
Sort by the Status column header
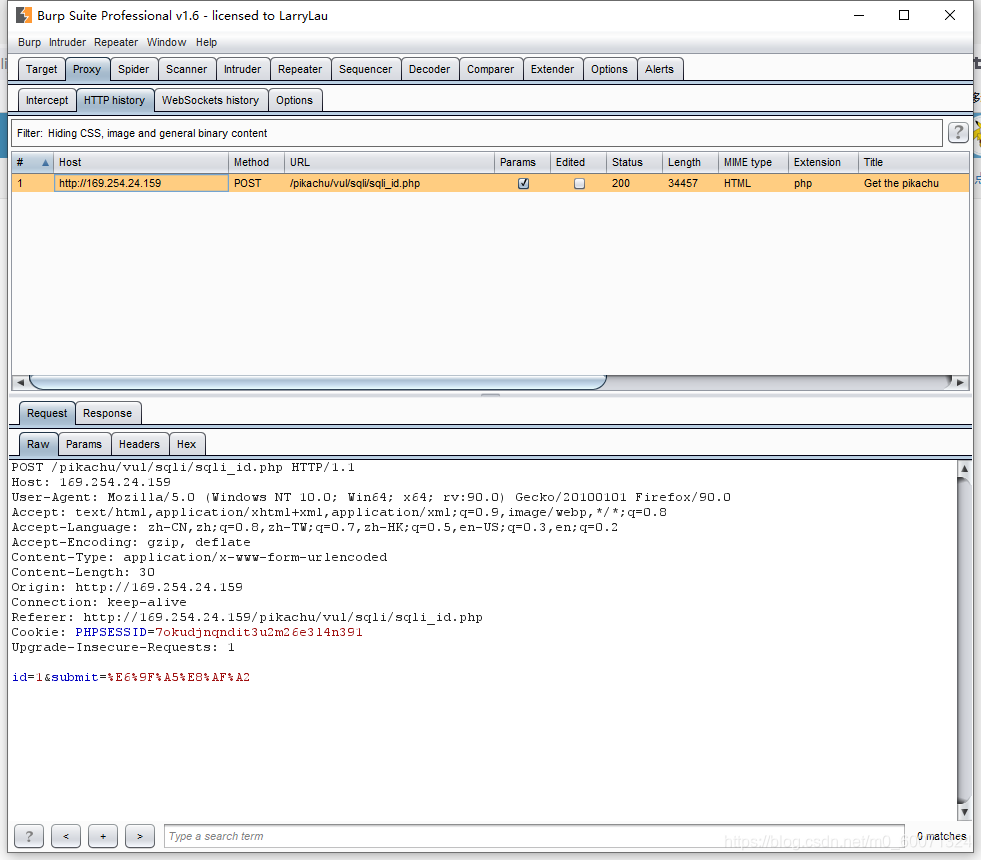pyautogui.click(x=634, y=163)
